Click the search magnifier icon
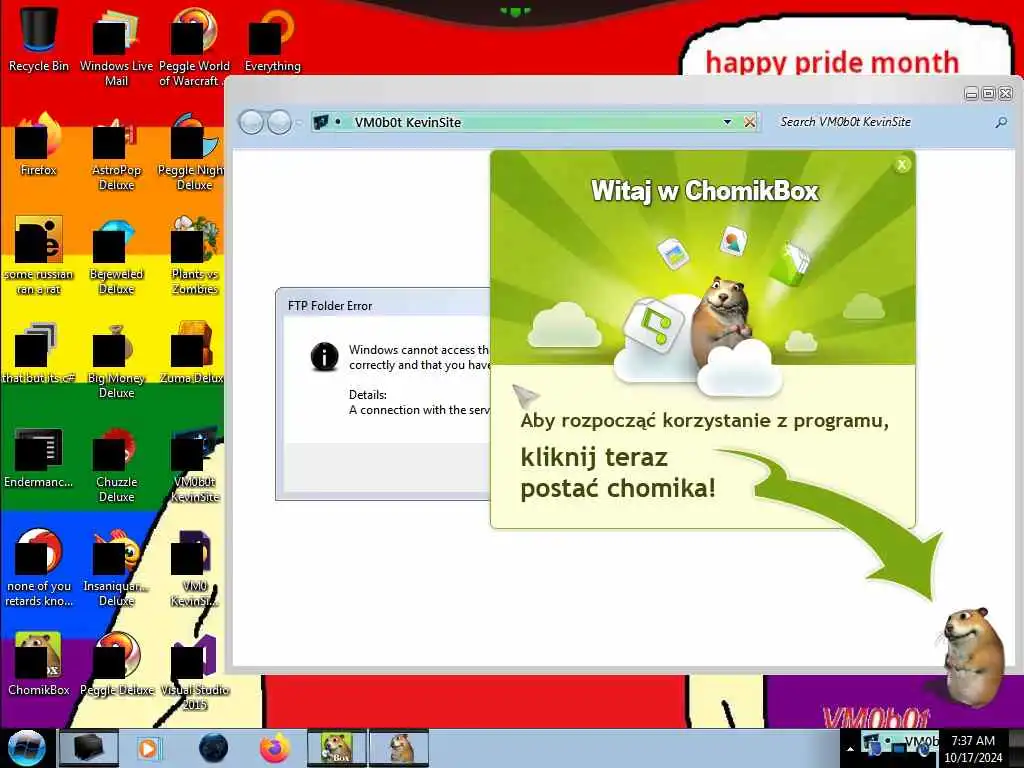The image size is (1024, 768). (x=1000, y=122)
